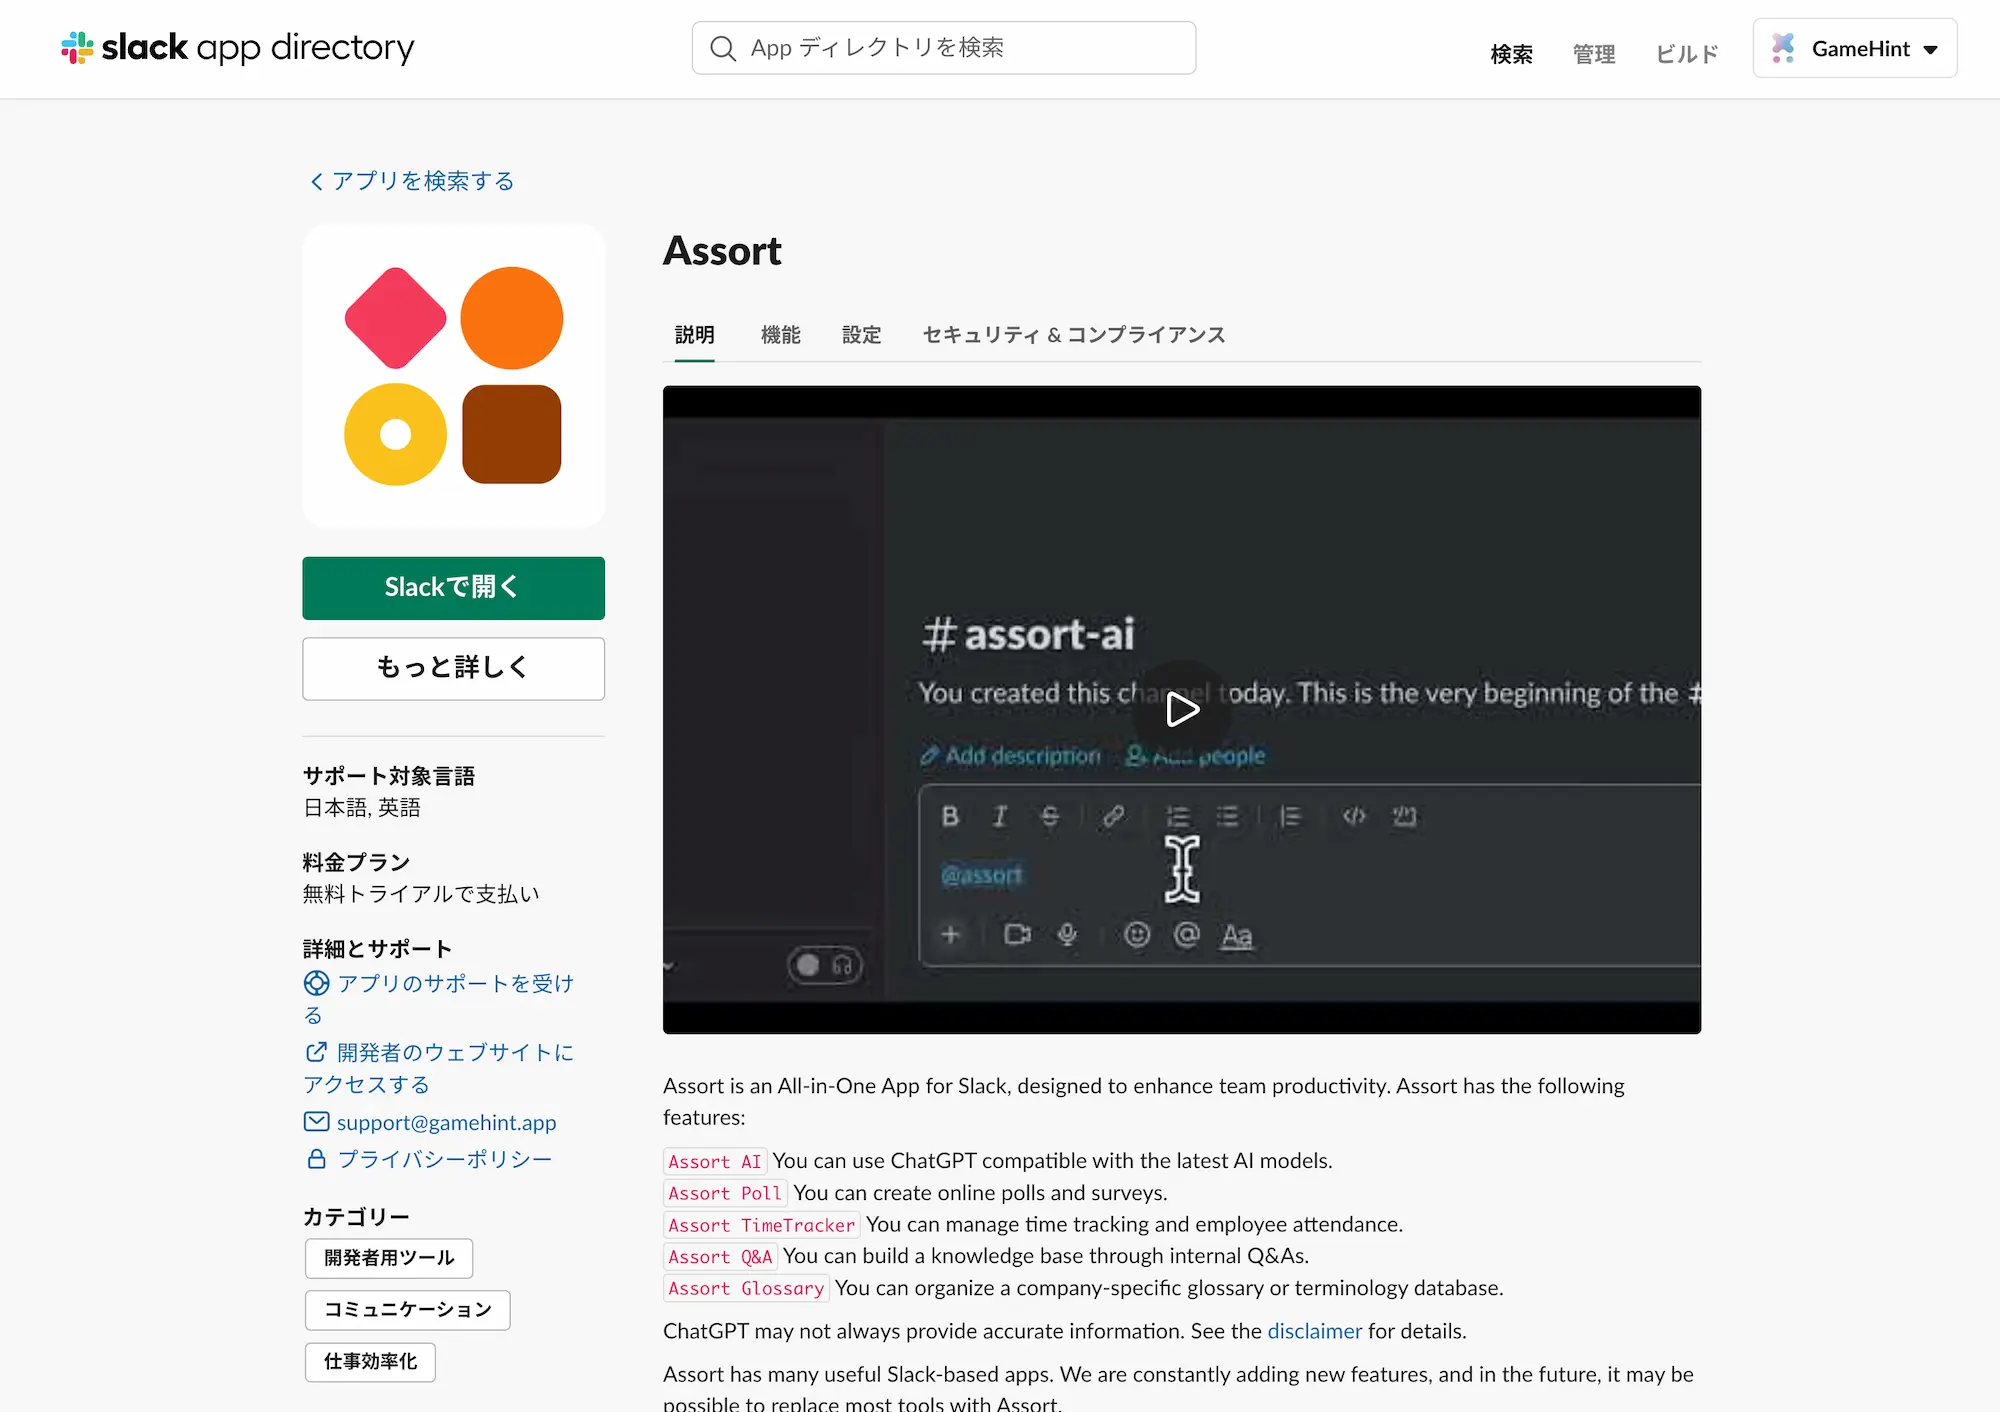Viewport: 2000px width, 1412px height.
Task: Click the code icon in video
Action: coord(1354,816)
